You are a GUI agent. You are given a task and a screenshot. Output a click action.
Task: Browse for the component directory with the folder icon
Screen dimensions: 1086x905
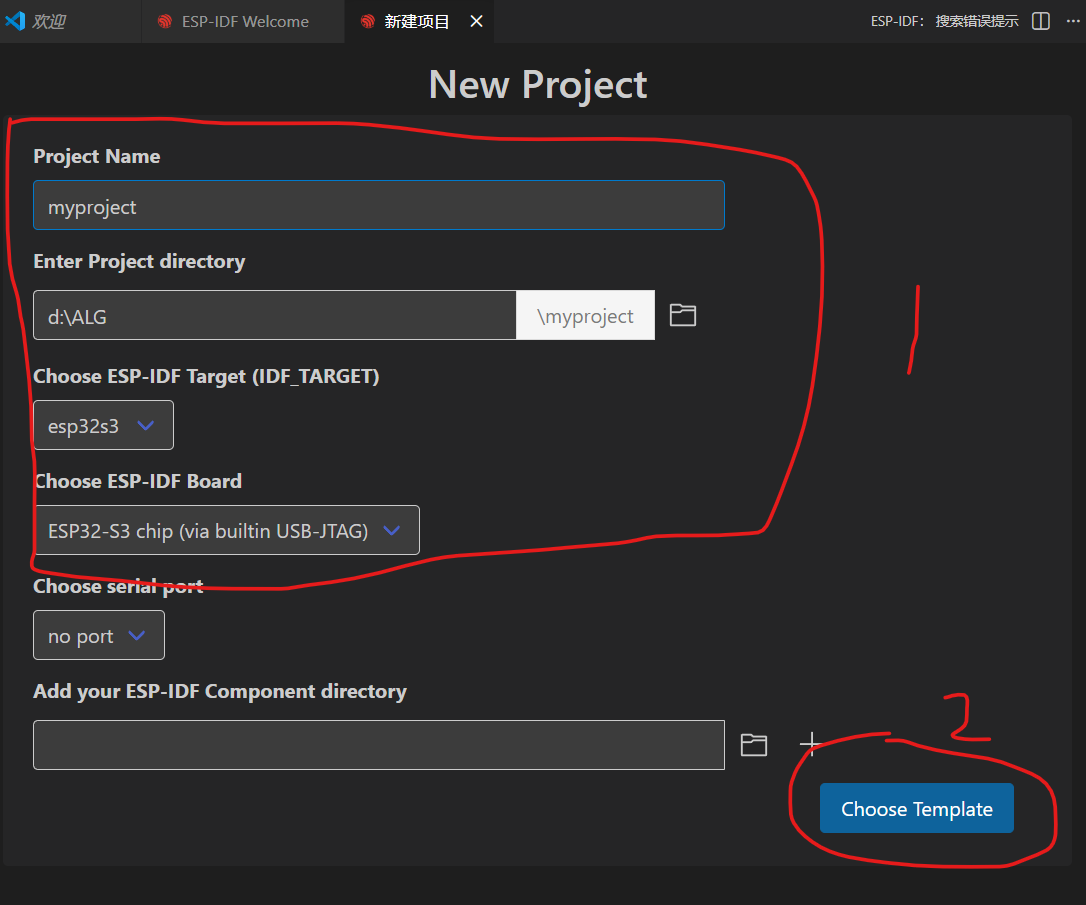(x=754, y=745)
